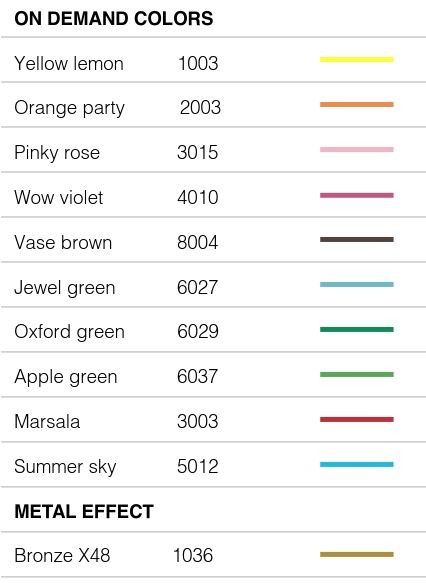The height and width of the screenshot is (583, 426).
Task: Click the METAL EFFECT heading
Action: tap(84, 511)
